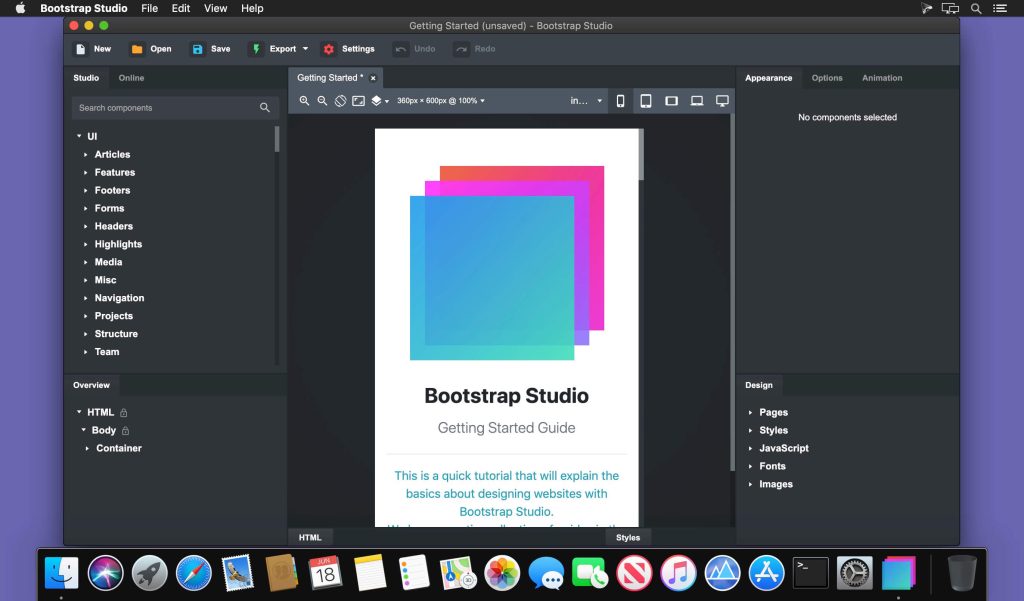This screenshot has width=1024, height=601.
Task: Select the phone preview icon
Action: tap(620, 100)
